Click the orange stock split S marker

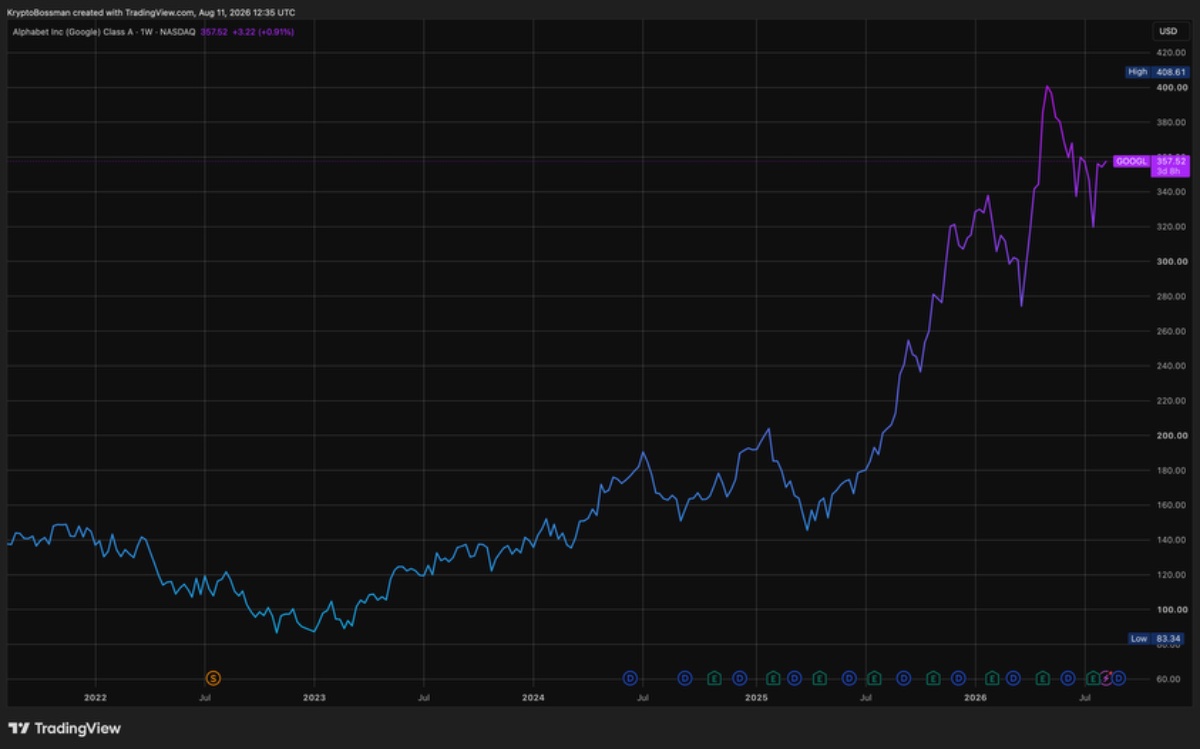click(211, 678)
